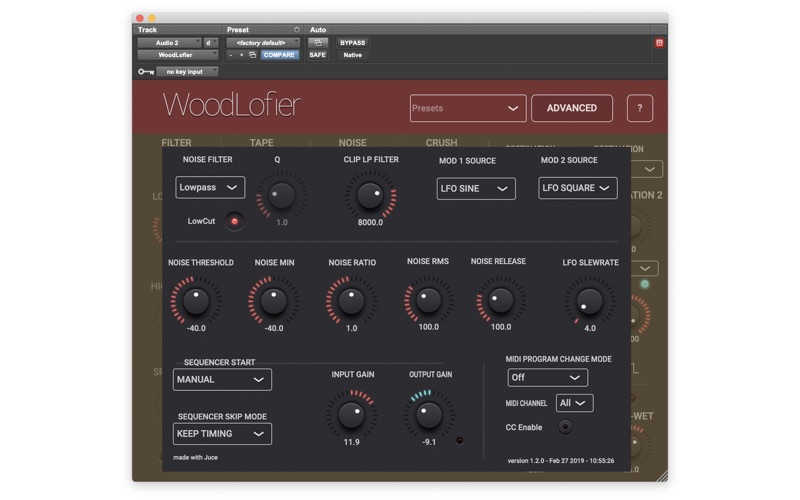Click the Noise RMS knob

click(429, 301)
